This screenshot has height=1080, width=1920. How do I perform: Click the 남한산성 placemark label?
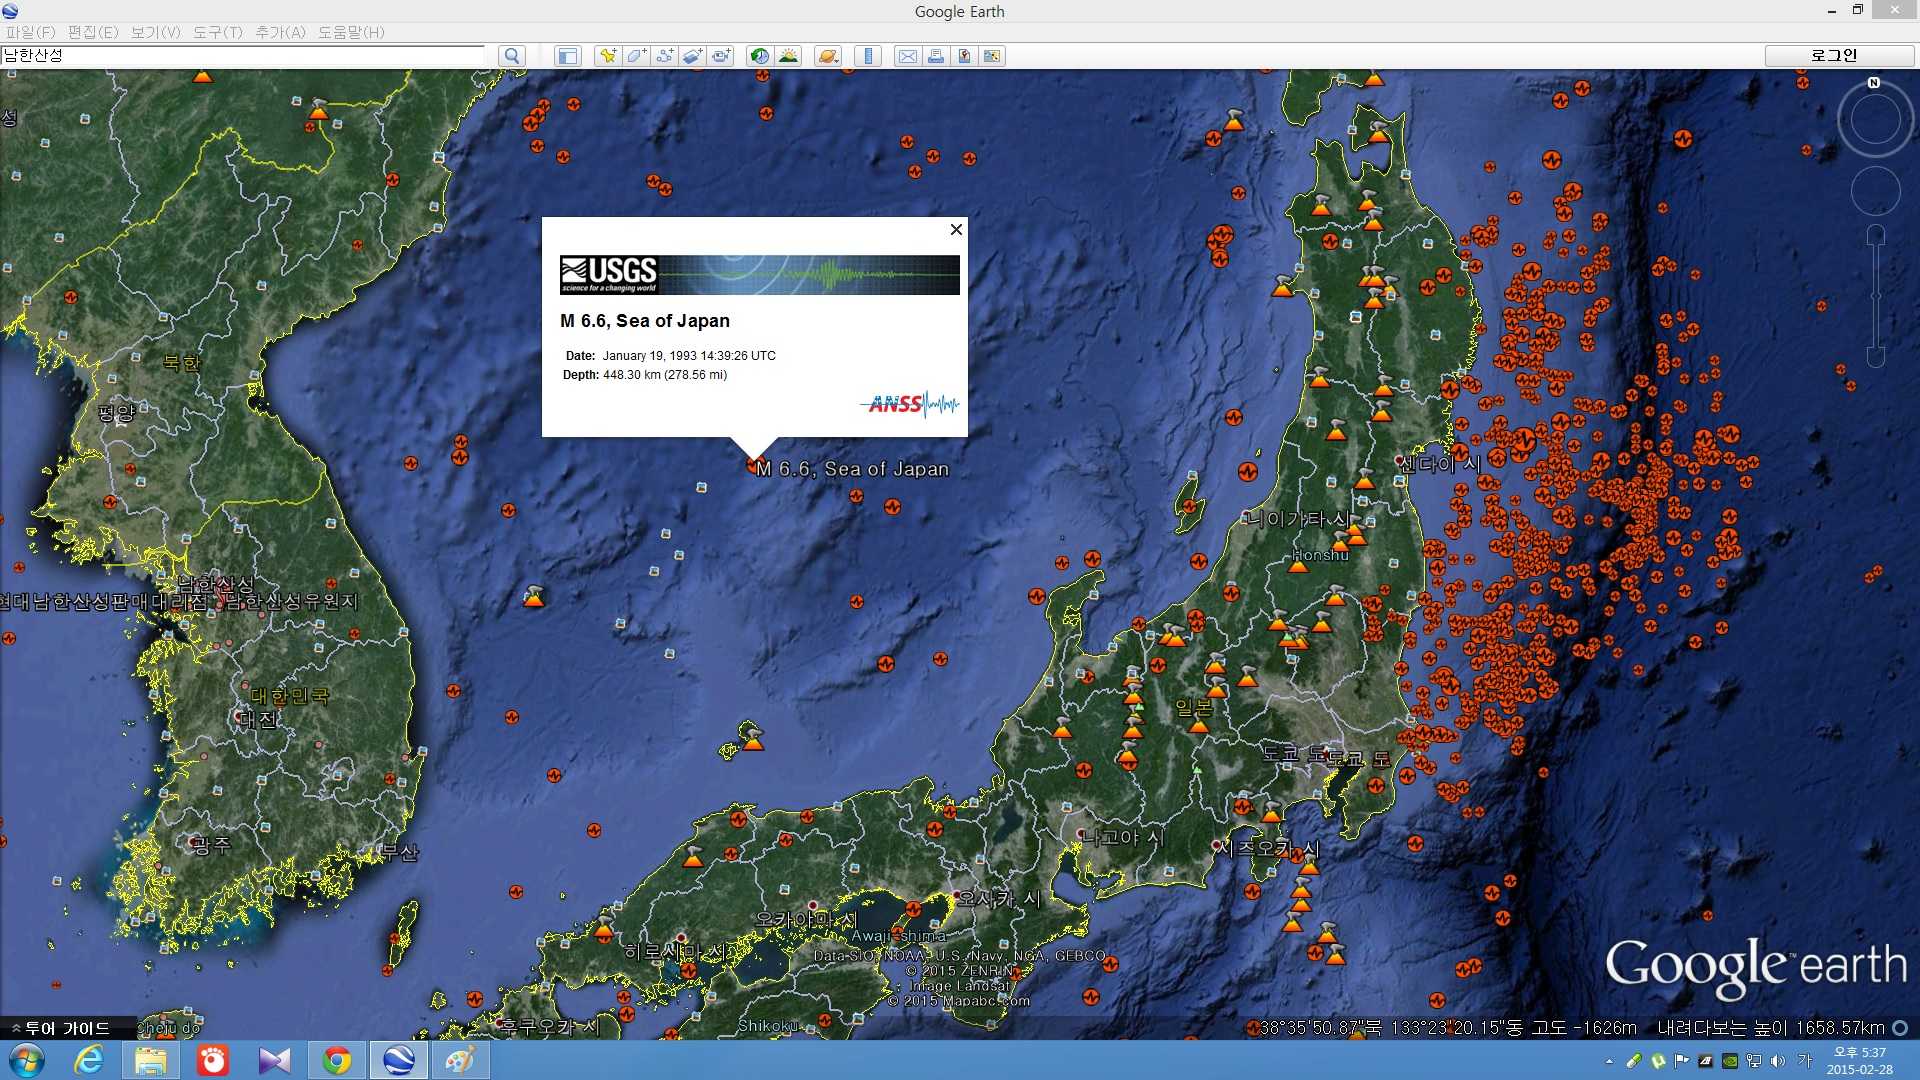tap(216, 584)
